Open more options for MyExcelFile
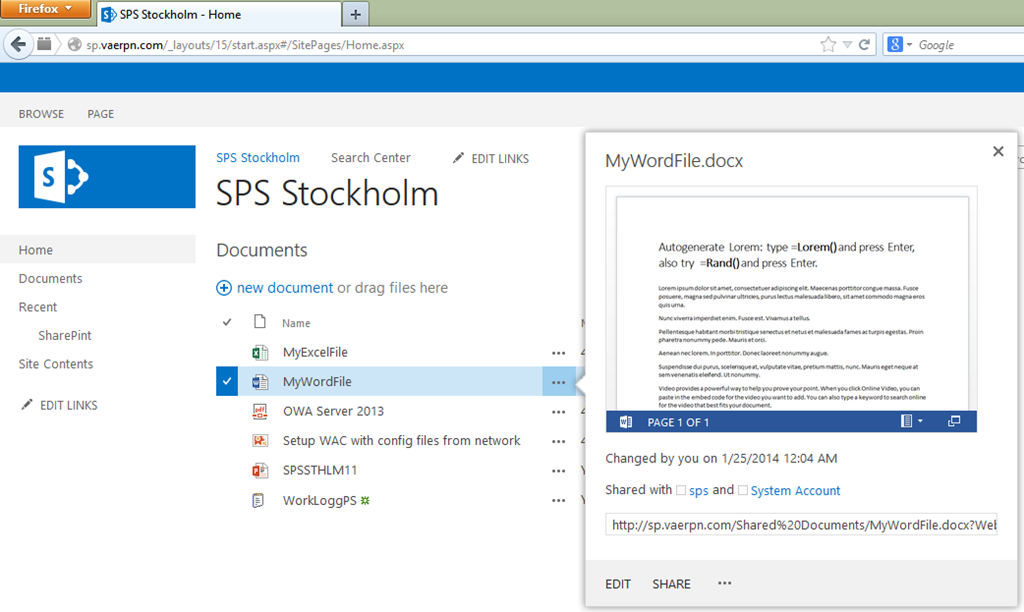Viewport: 1024px width, 612px height. (x=558, y=353)
